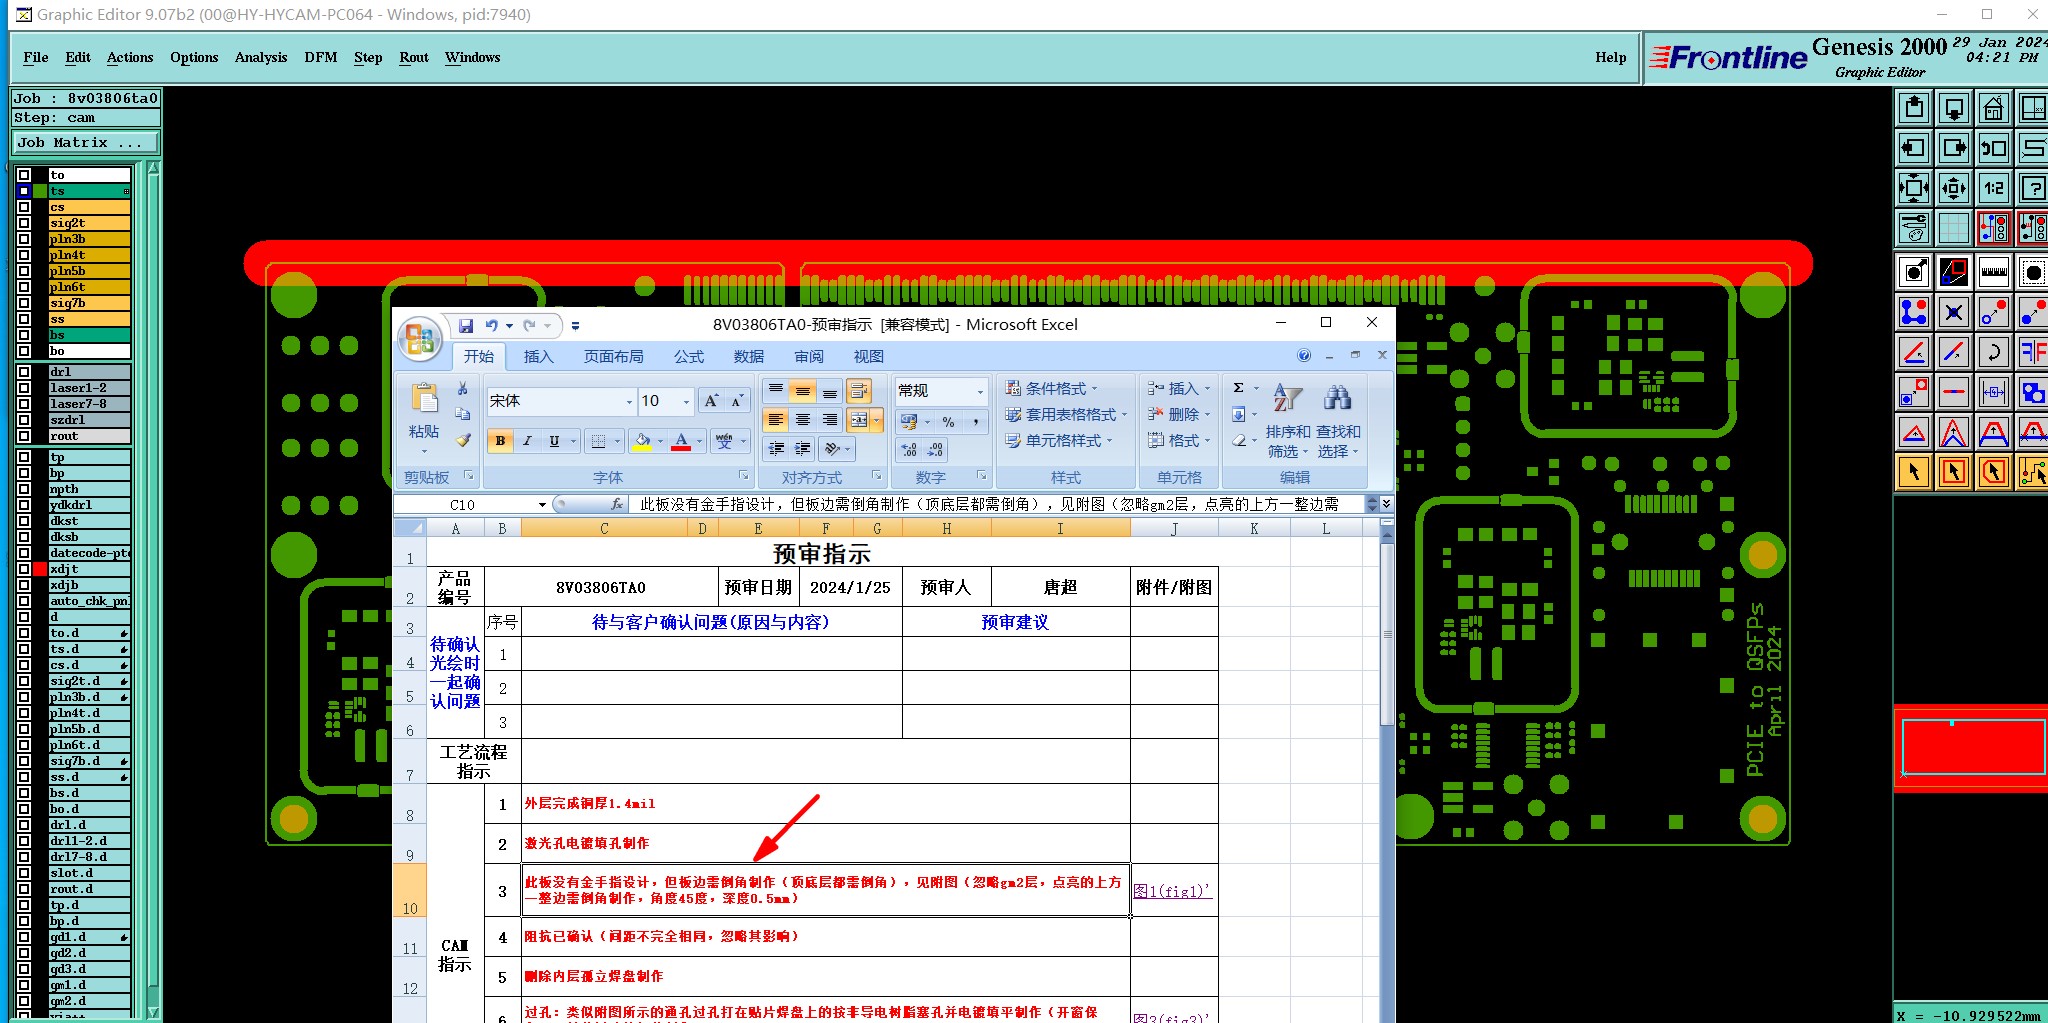Image resolution: width=2048 pixels, height=1023 pixels.
Task: Click the 粘贴 paste button
Action: pyautogui.click(x=424, y=417)
